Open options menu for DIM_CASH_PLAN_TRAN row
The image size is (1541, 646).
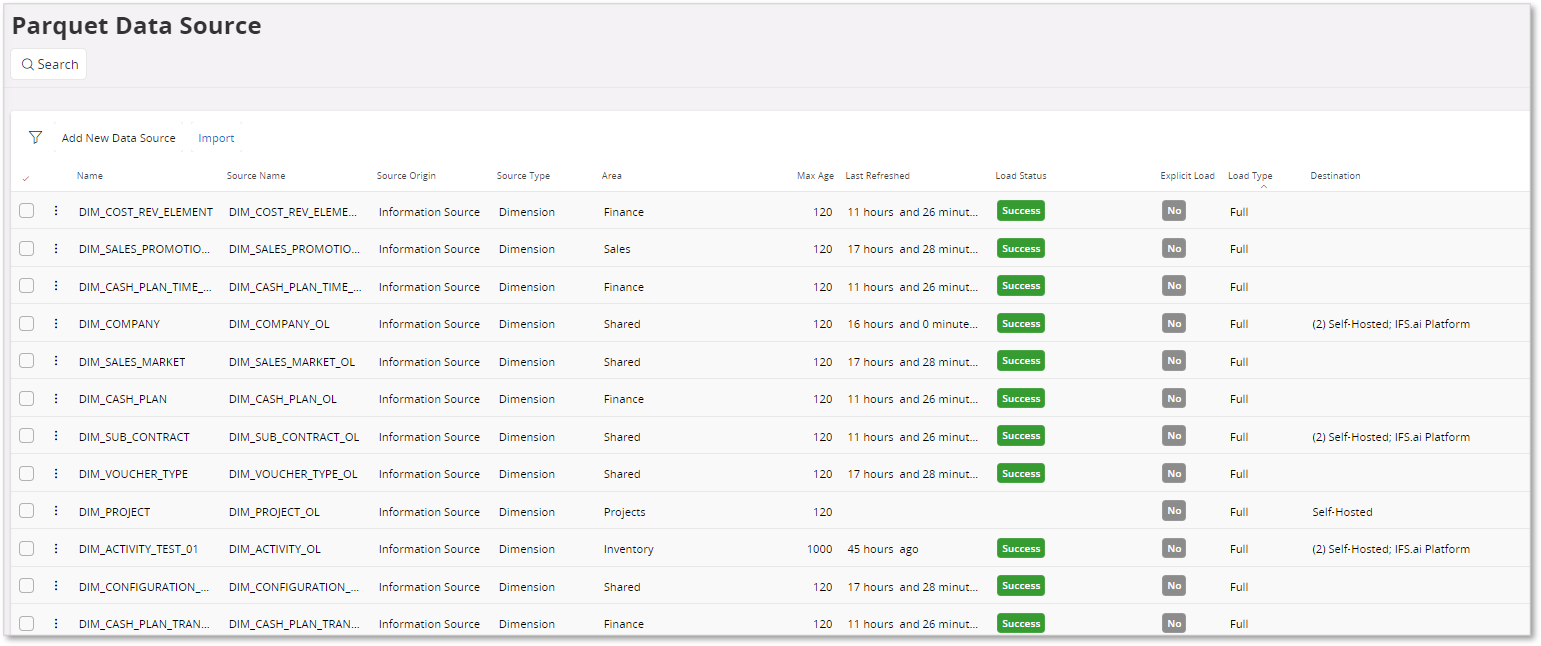pyautogui.click(x=56, y=623)
